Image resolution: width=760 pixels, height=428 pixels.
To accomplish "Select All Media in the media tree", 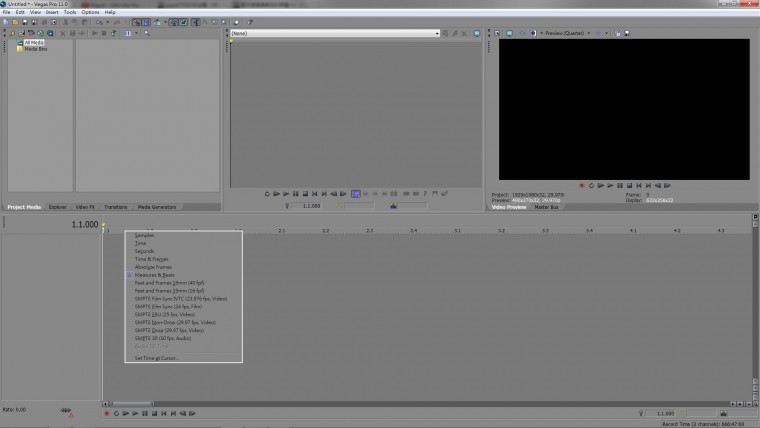I will 34,43.
